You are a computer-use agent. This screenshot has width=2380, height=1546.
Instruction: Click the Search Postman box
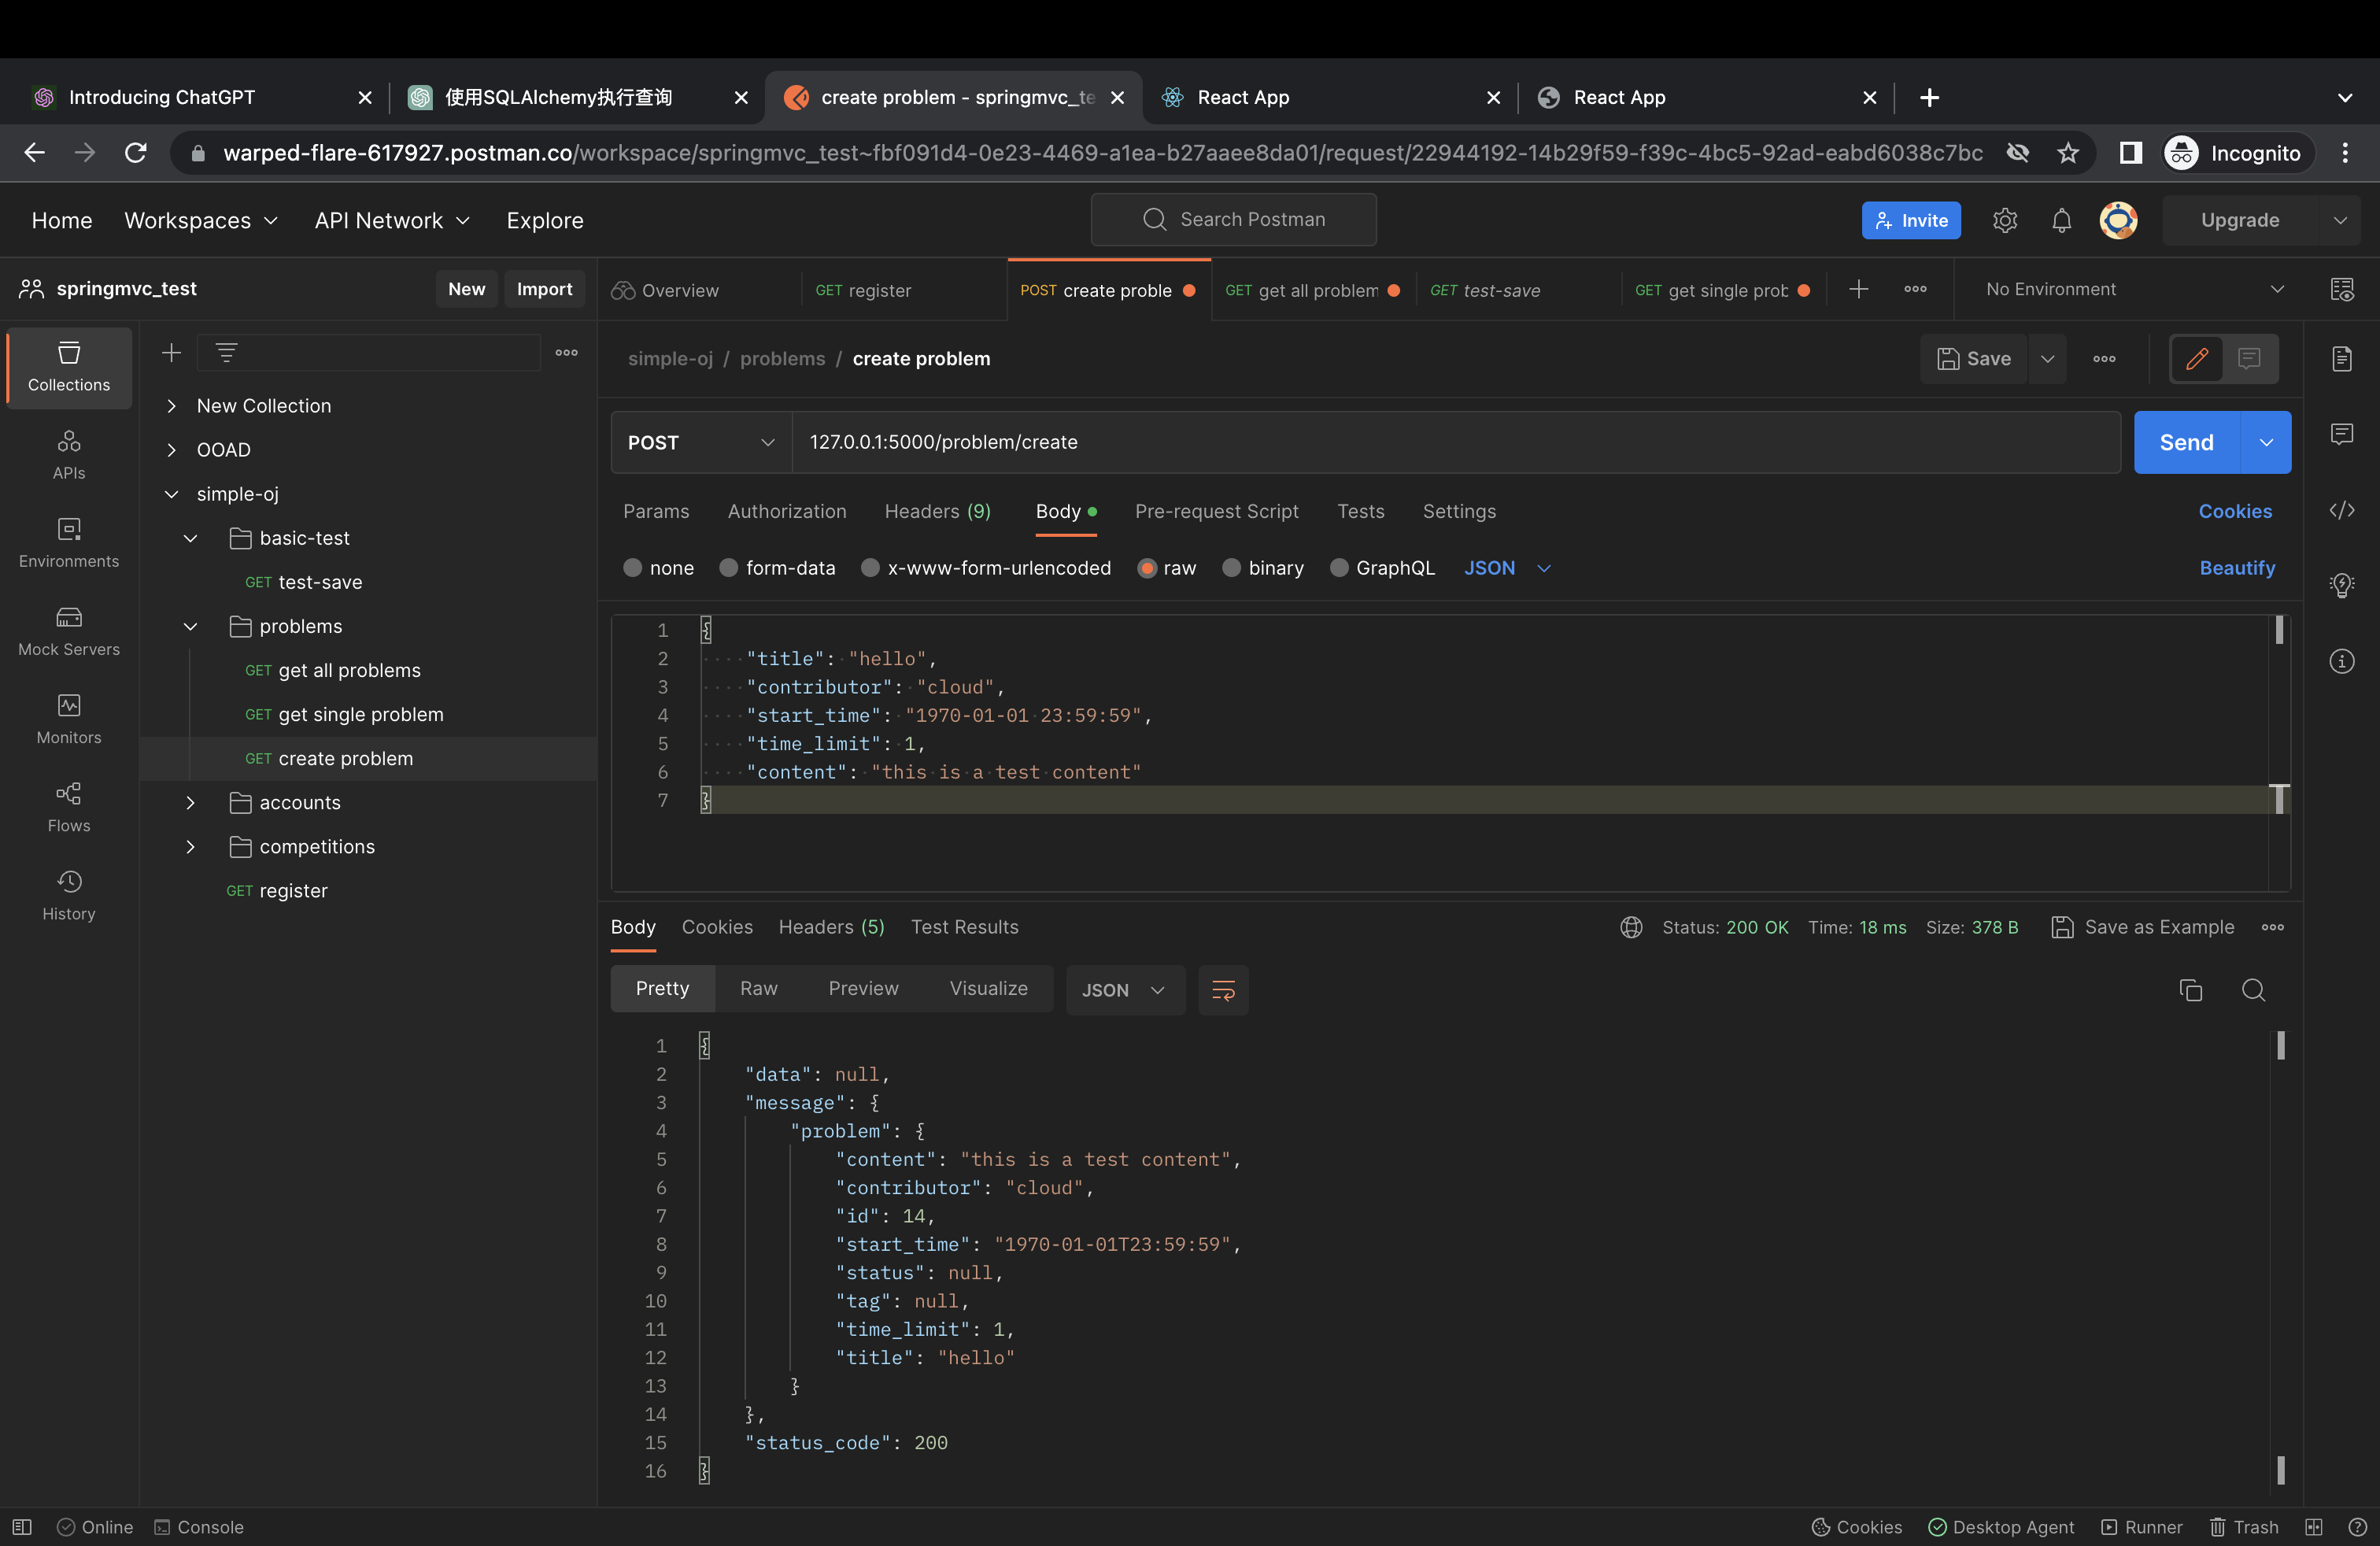pos(1233,219)
